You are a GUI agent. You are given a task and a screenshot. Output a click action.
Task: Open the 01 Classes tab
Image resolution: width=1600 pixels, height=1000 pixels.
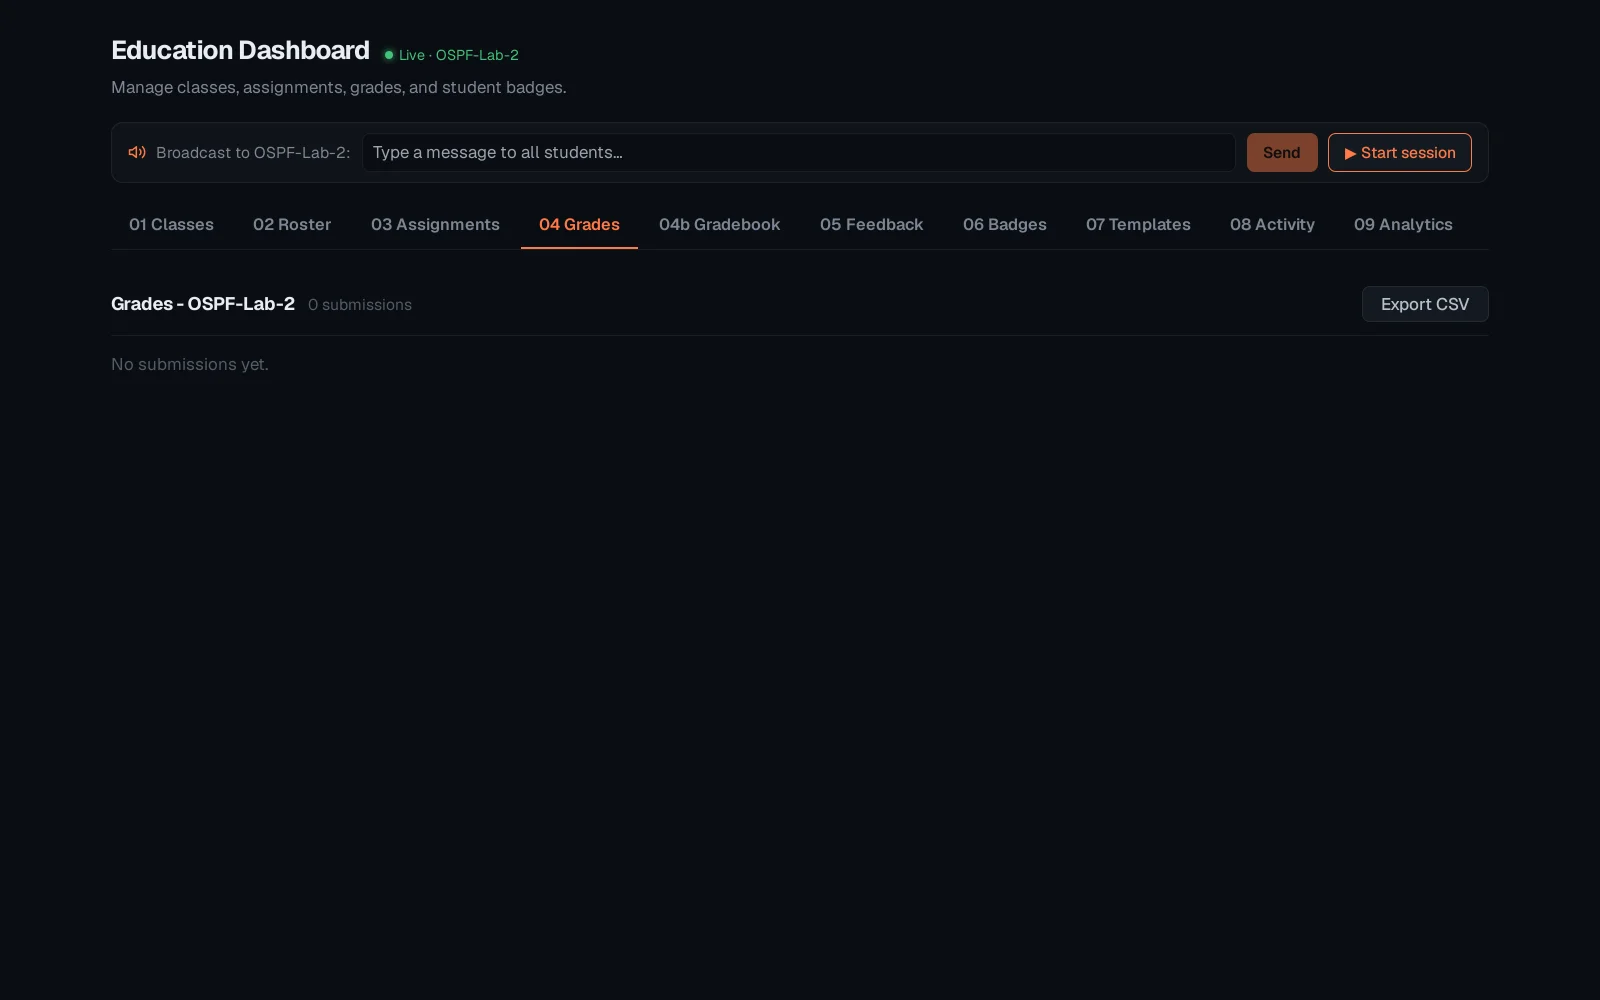171,224
